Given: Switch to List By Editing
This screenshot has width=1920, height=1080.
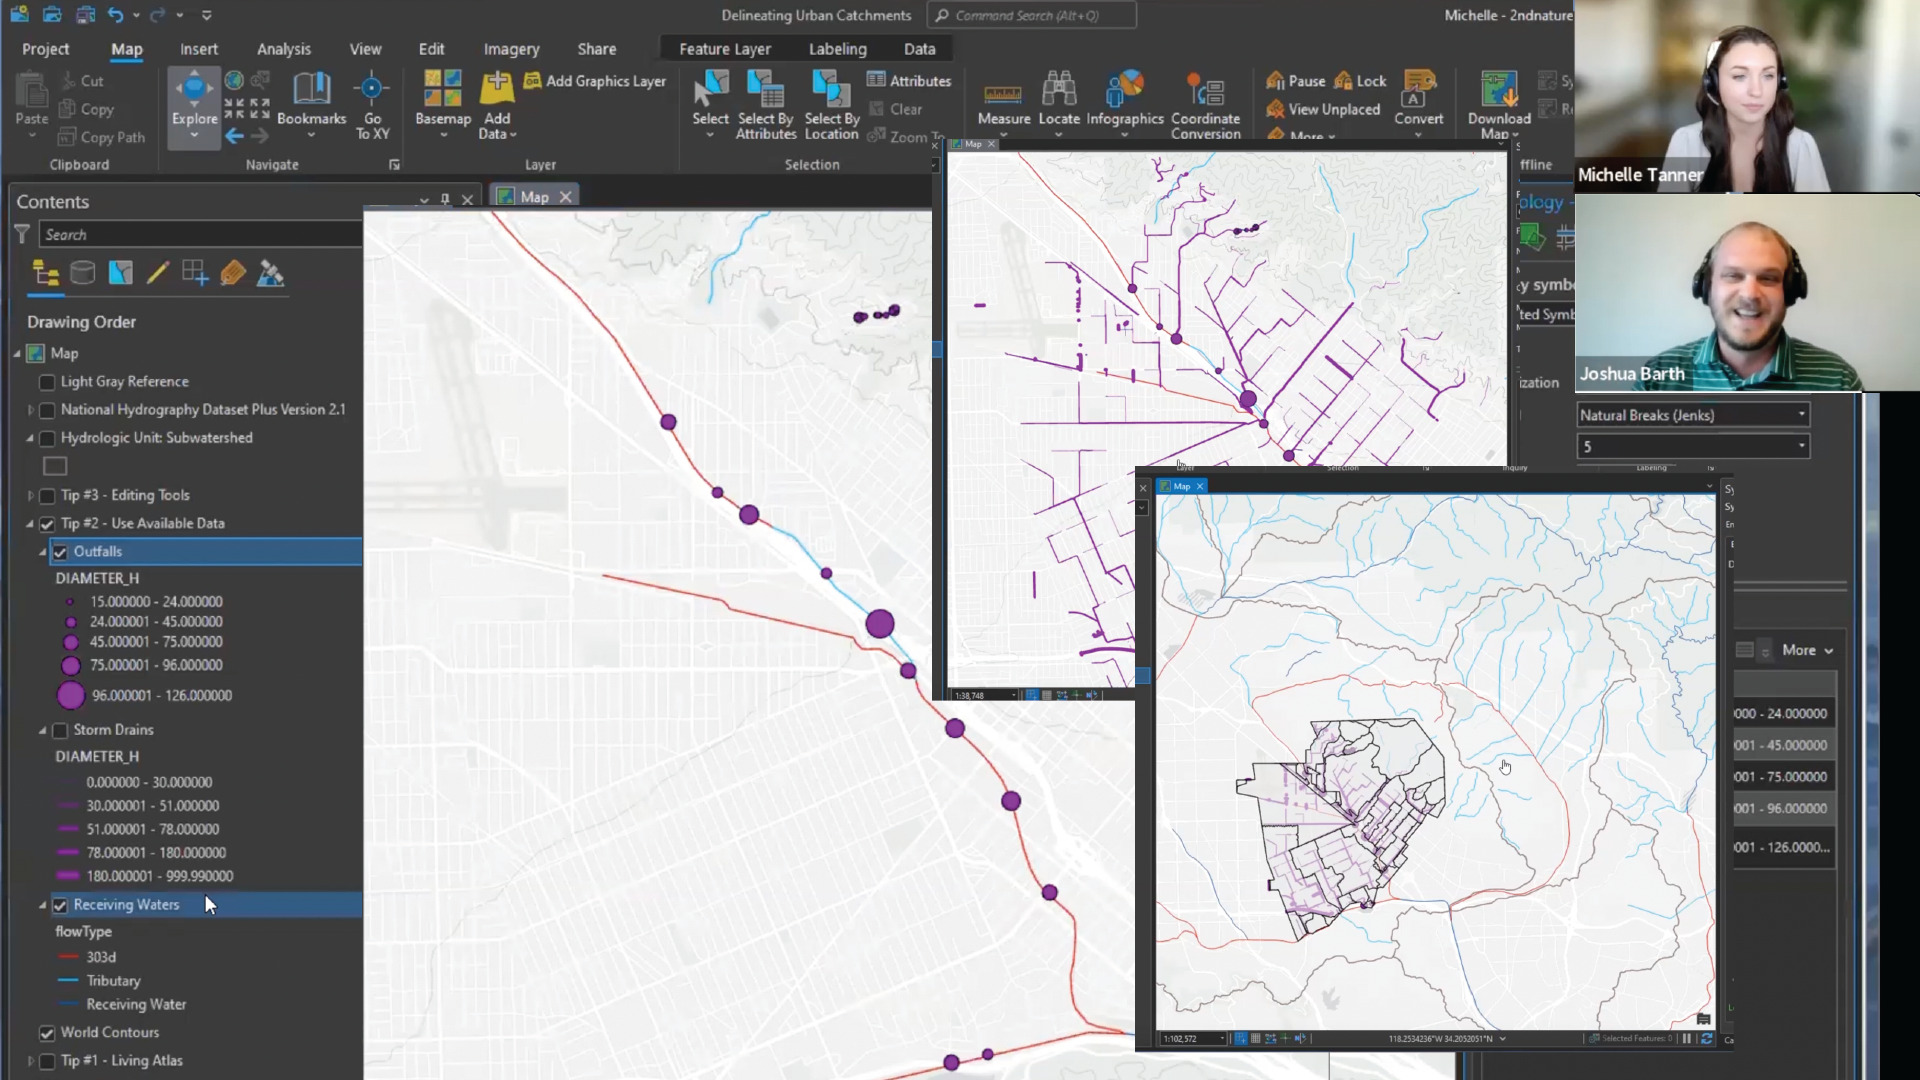Looking at the screenshot, I should click(158, 273).
